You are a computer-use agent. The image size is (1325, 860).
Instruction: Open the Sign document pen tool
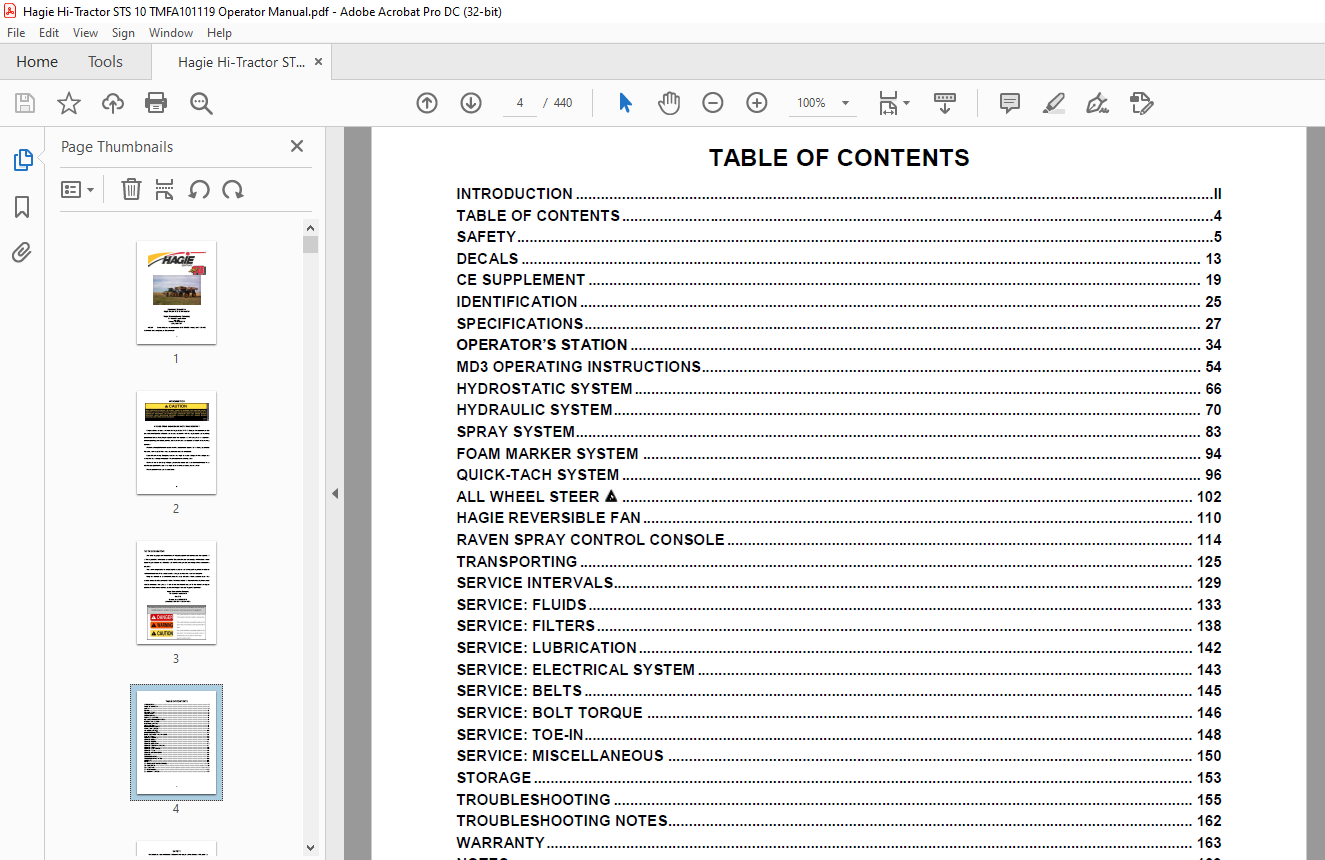click(1097, 103)
